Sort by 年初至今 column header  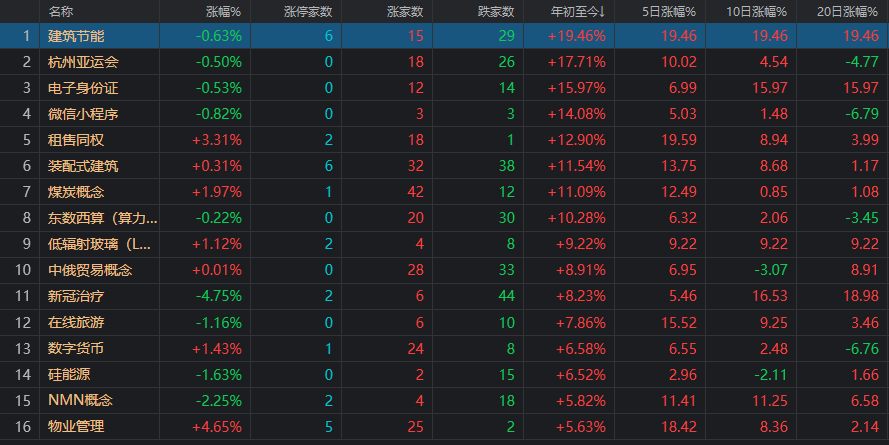click(x=578, y=11)
